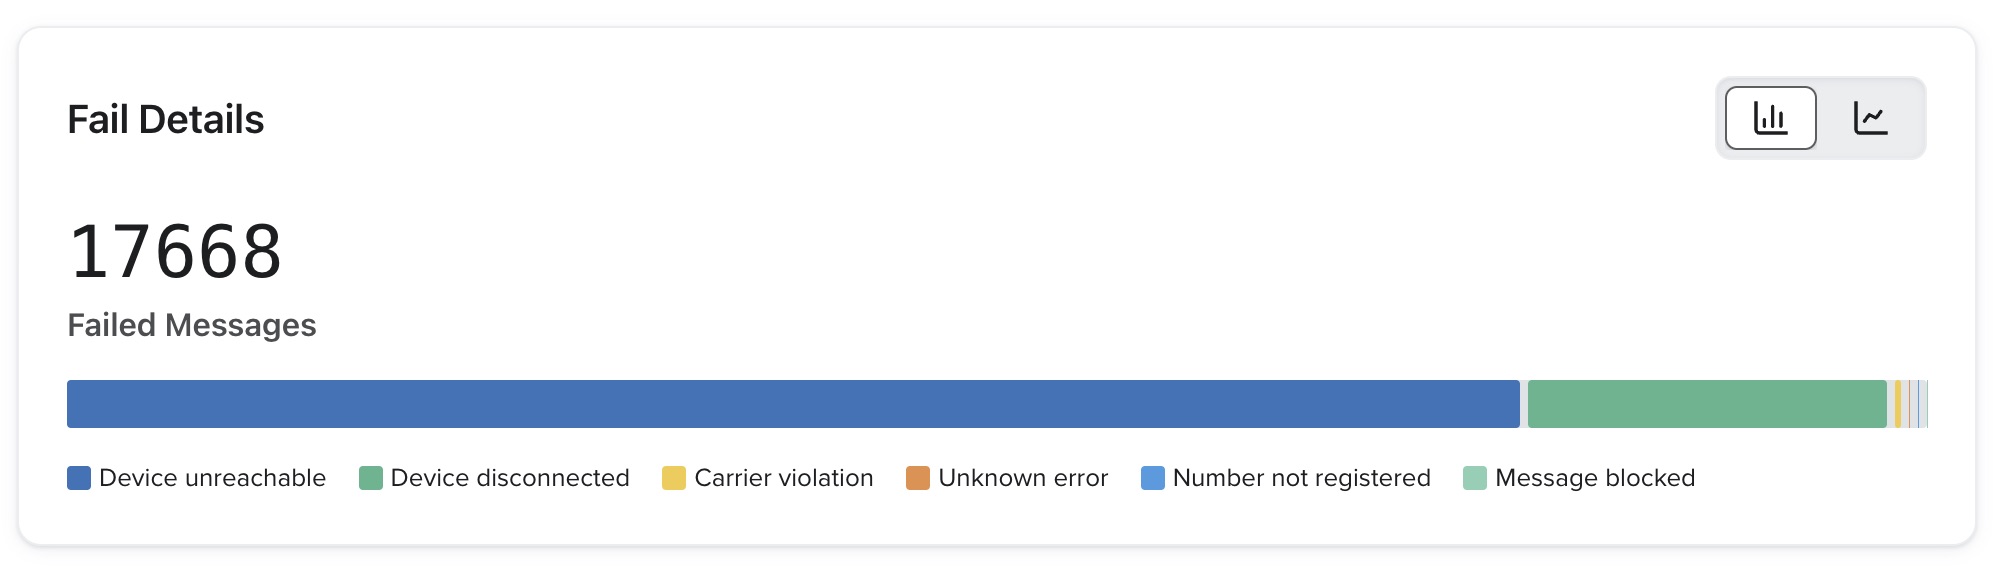Click the Message blocked legend swatch
Screen dimensions: 1998x578
coord(1475,478)
